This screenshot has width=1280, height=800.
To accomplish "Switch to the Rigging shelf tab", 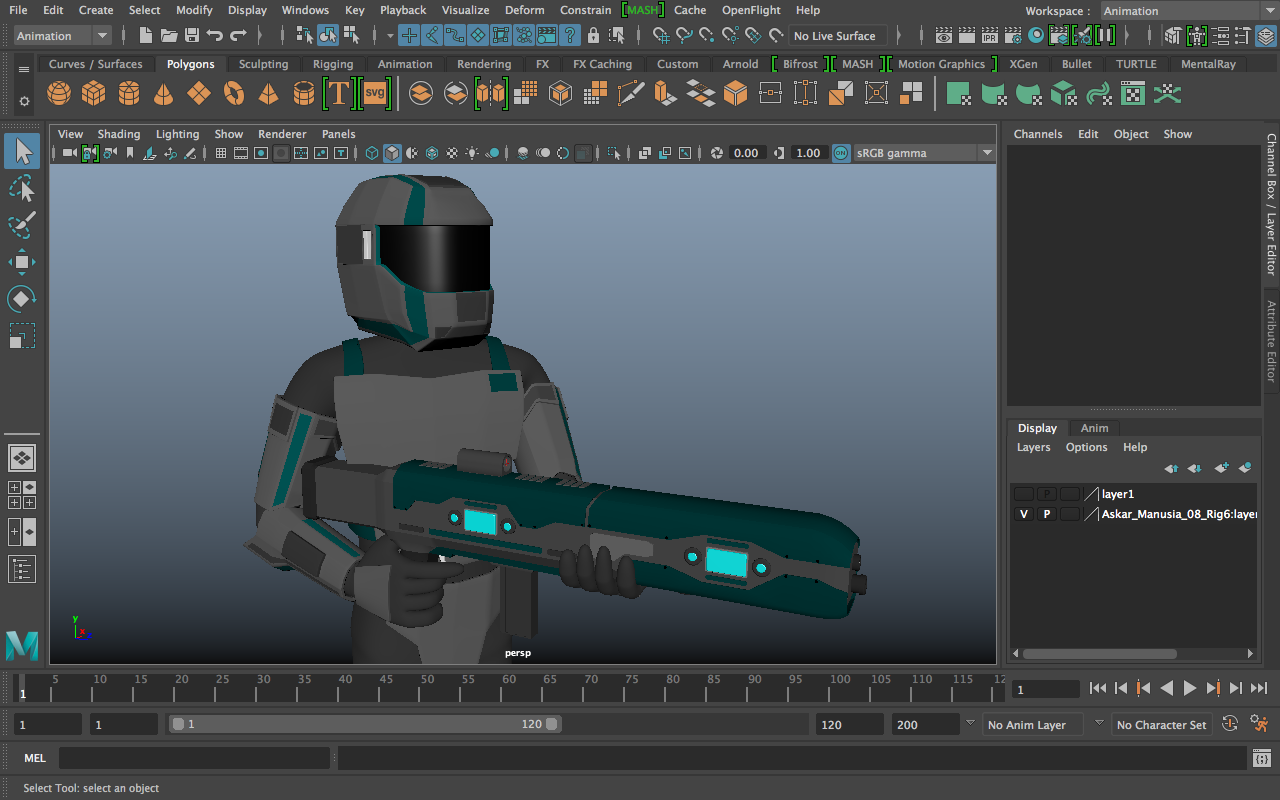I will tap(333, 64).
